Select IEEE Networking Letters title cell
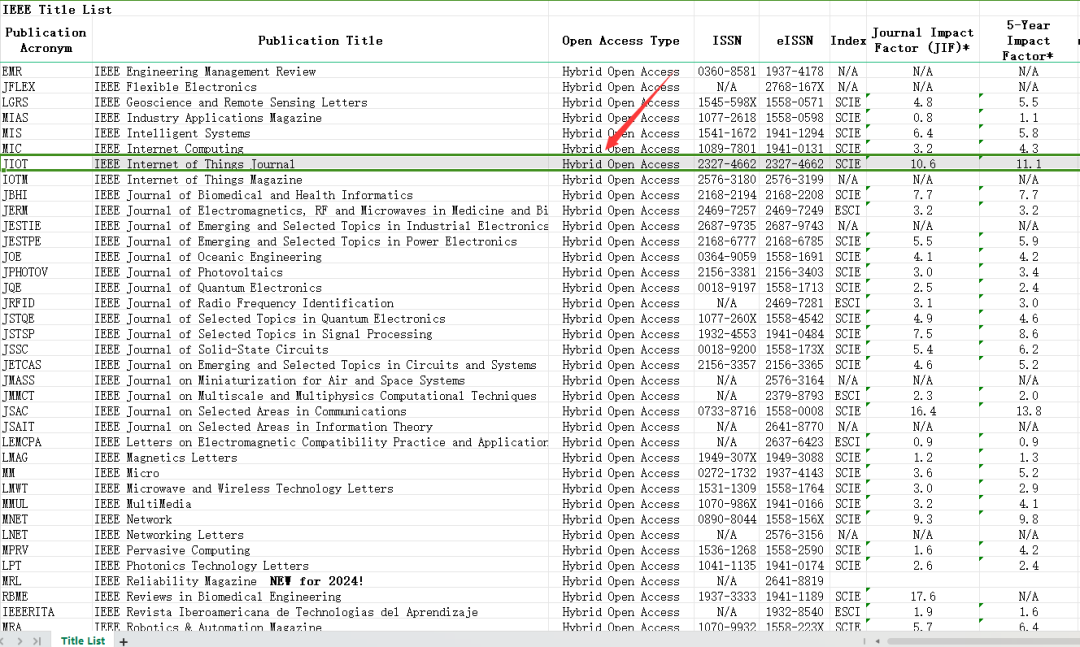The height and width of the screenshot is (647, 1080). click(320, 535)
